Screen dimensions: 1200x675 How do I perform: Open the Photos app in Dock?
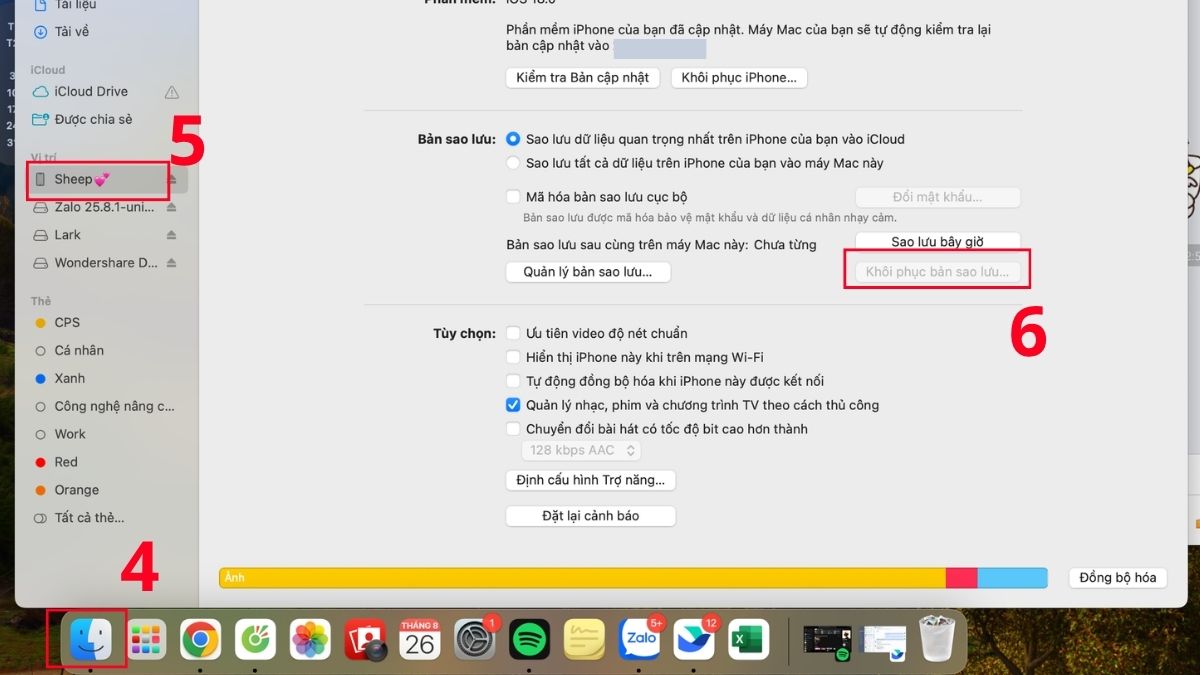click(x=310, y=639)
